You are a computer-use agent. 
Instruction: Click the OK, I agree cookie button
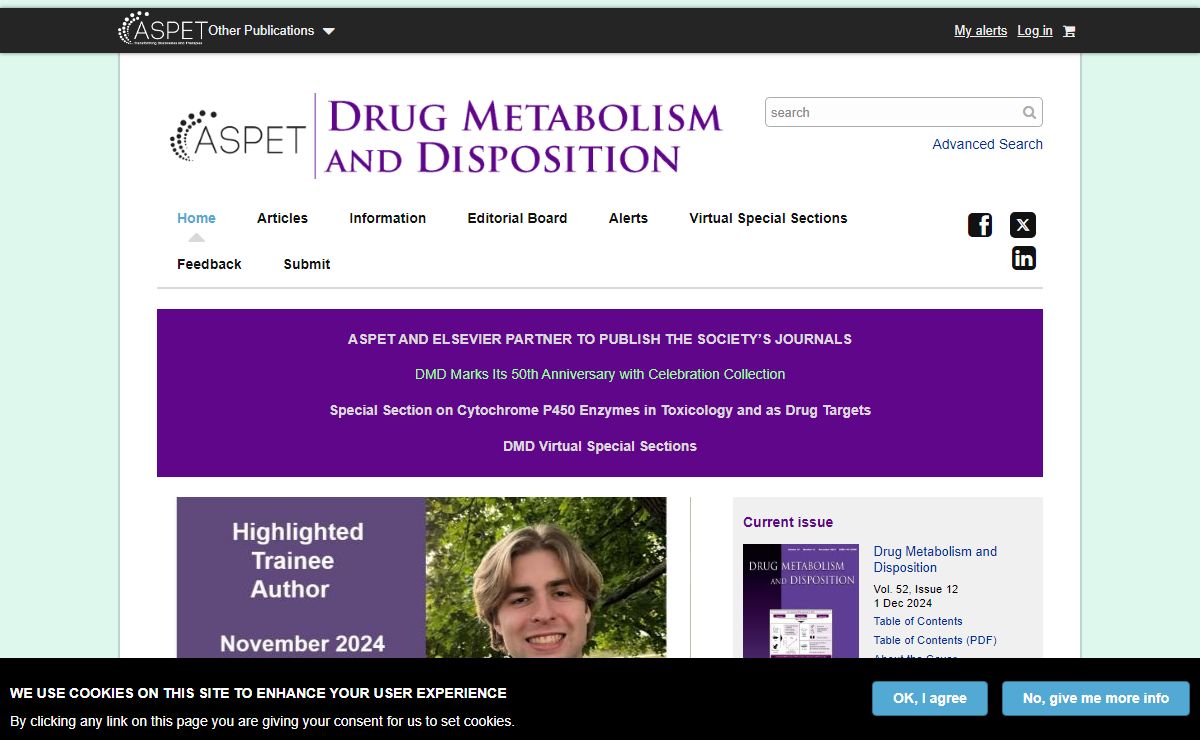(x=930, y=698)
